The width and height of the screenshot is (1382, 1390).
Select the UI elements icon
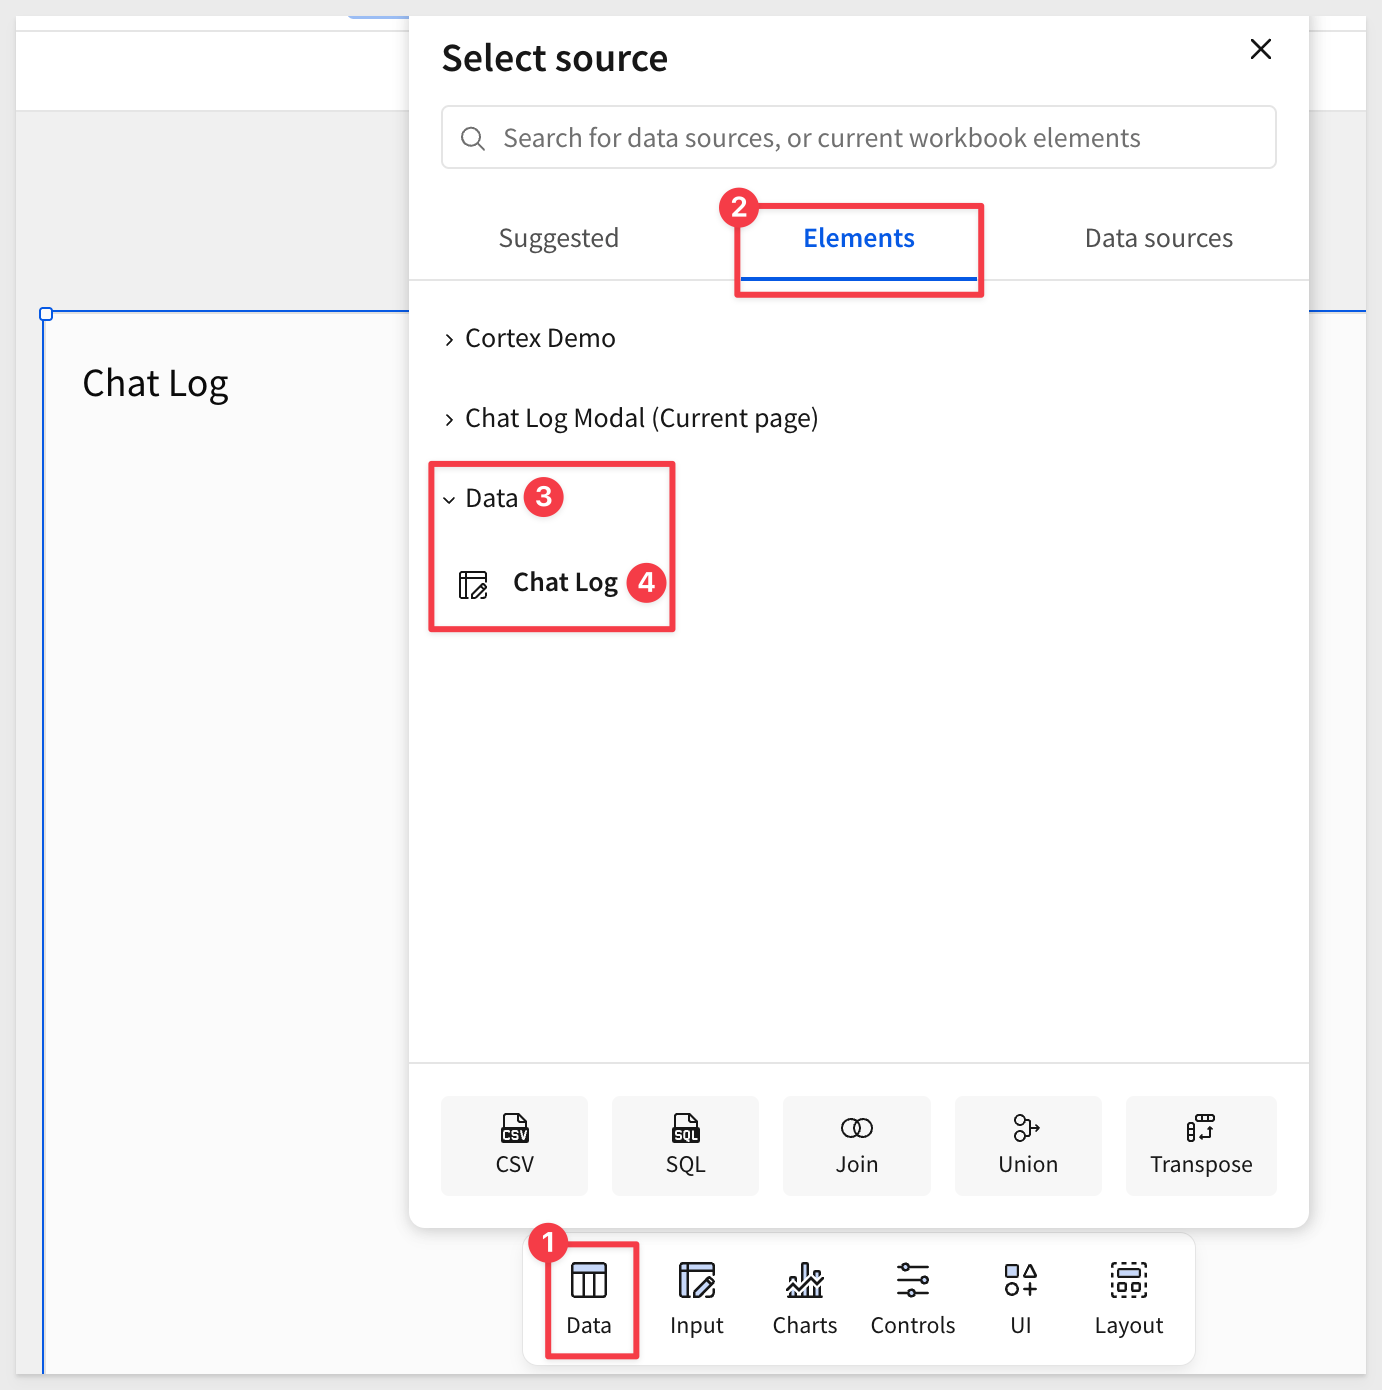pyautogui.click(x=1020, y=1297)
